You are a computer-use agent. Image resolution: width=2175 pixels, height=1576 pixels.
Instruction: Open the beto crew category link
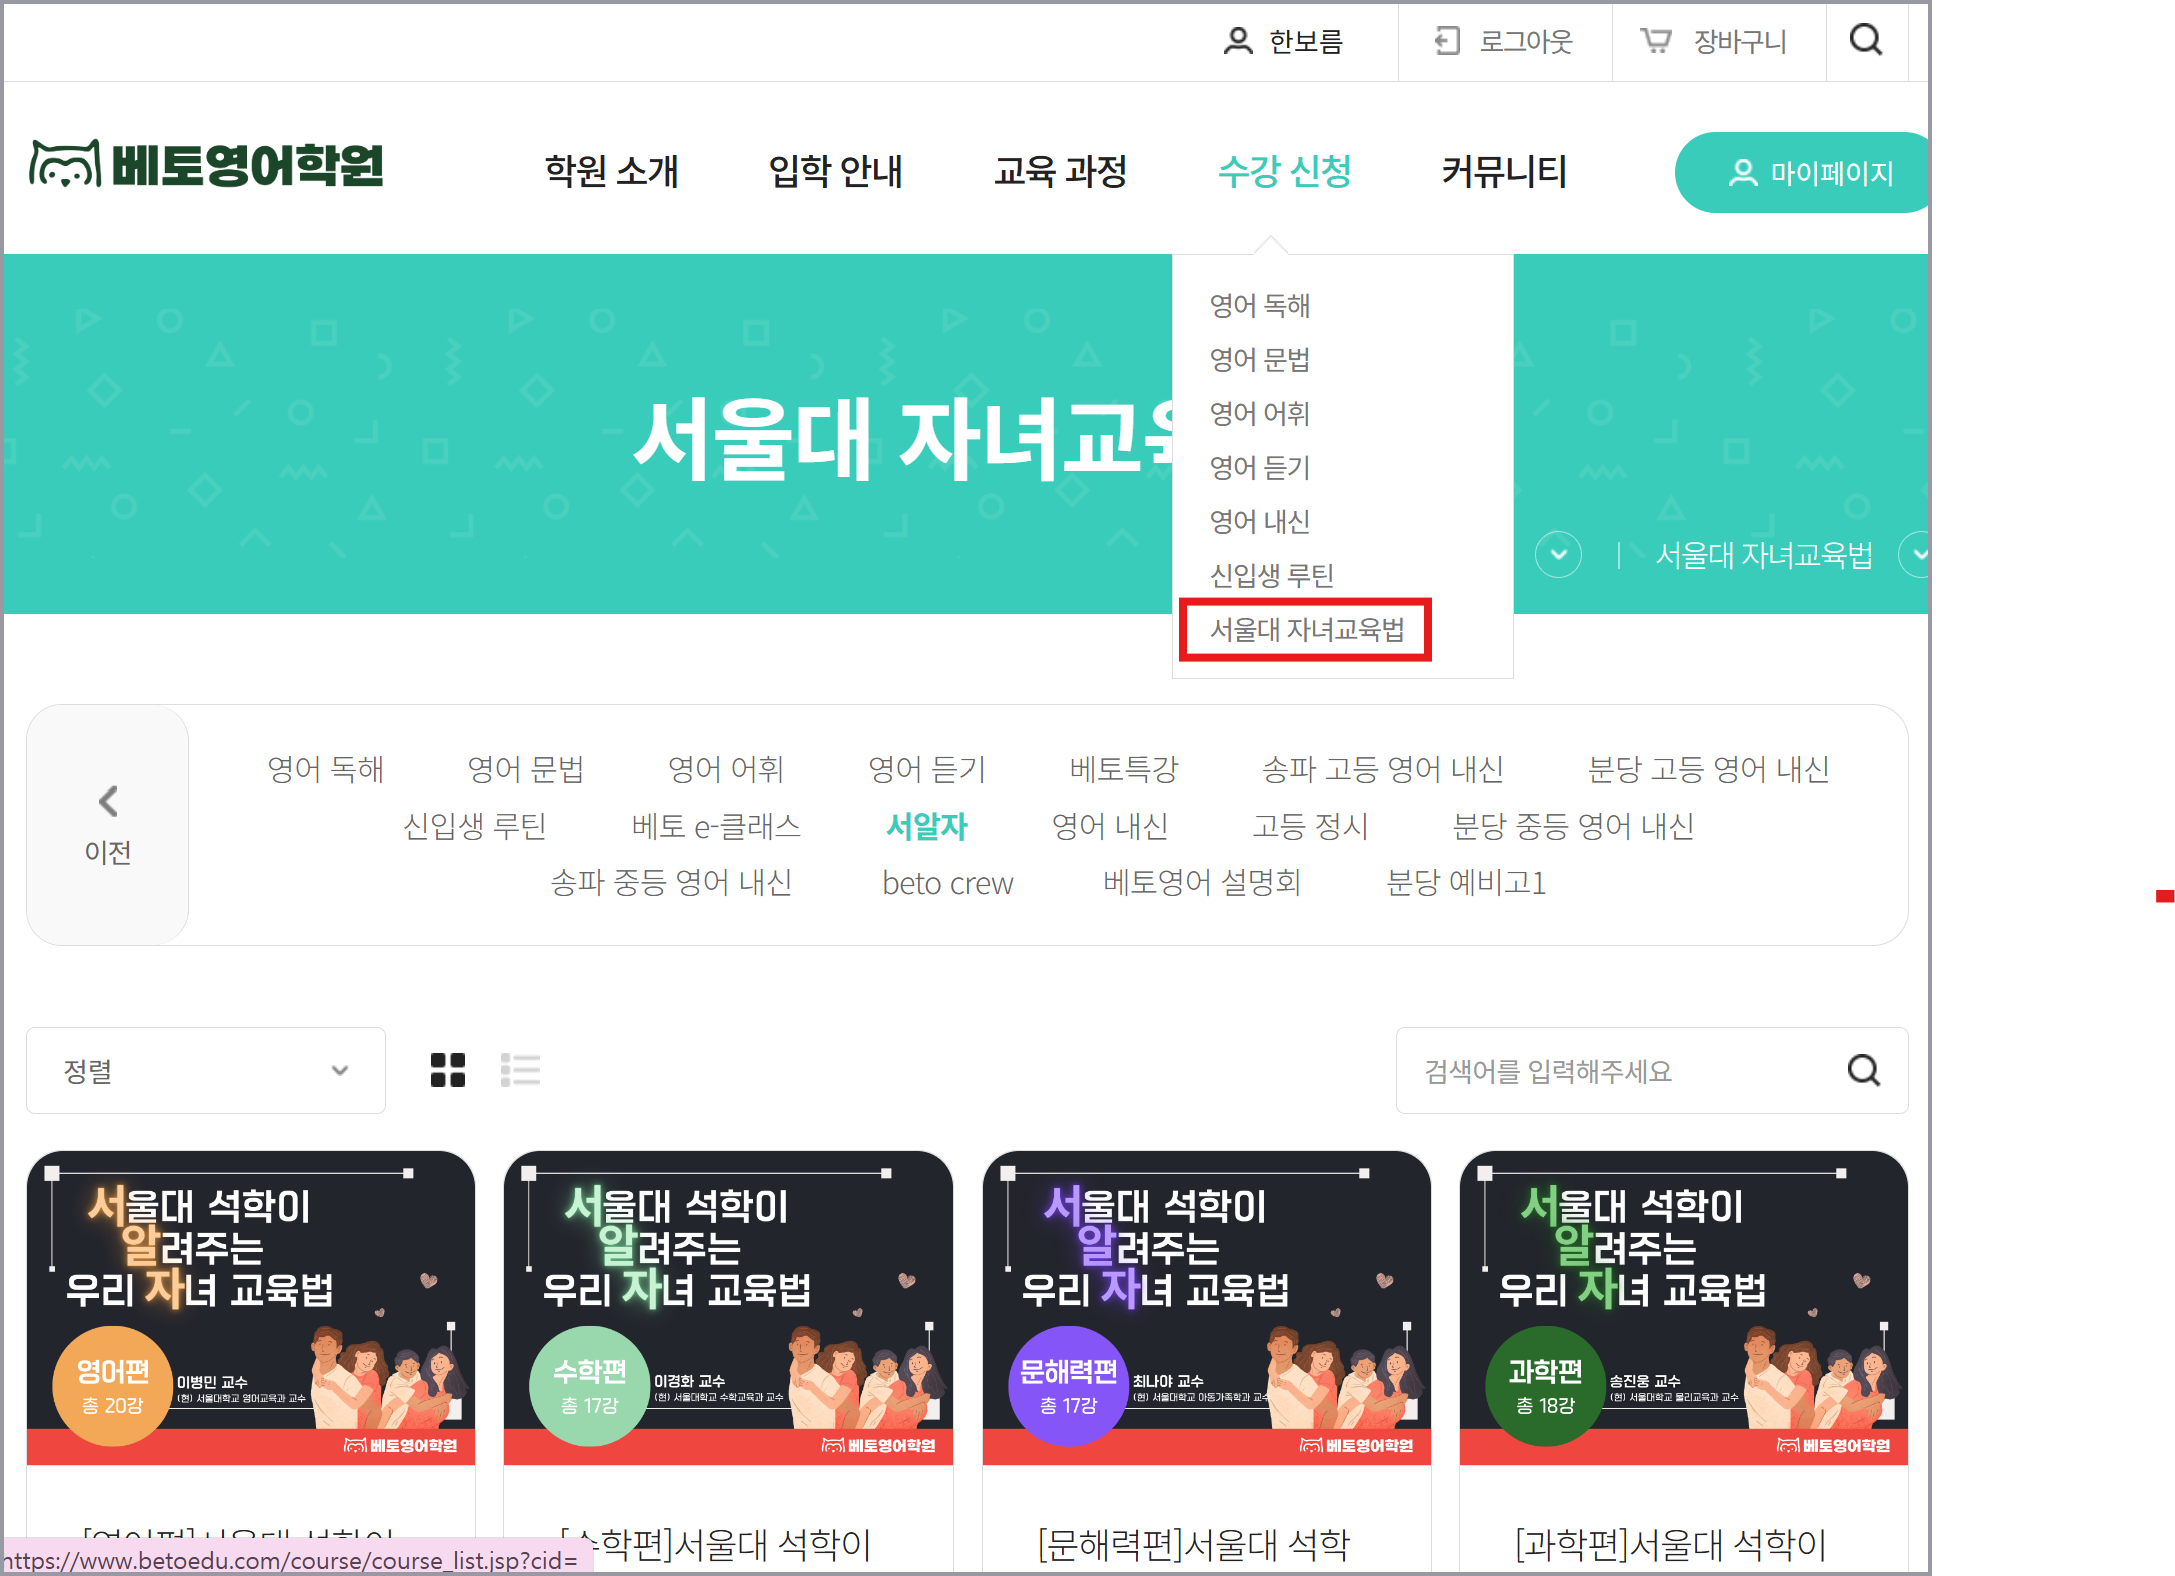point(947,883)
